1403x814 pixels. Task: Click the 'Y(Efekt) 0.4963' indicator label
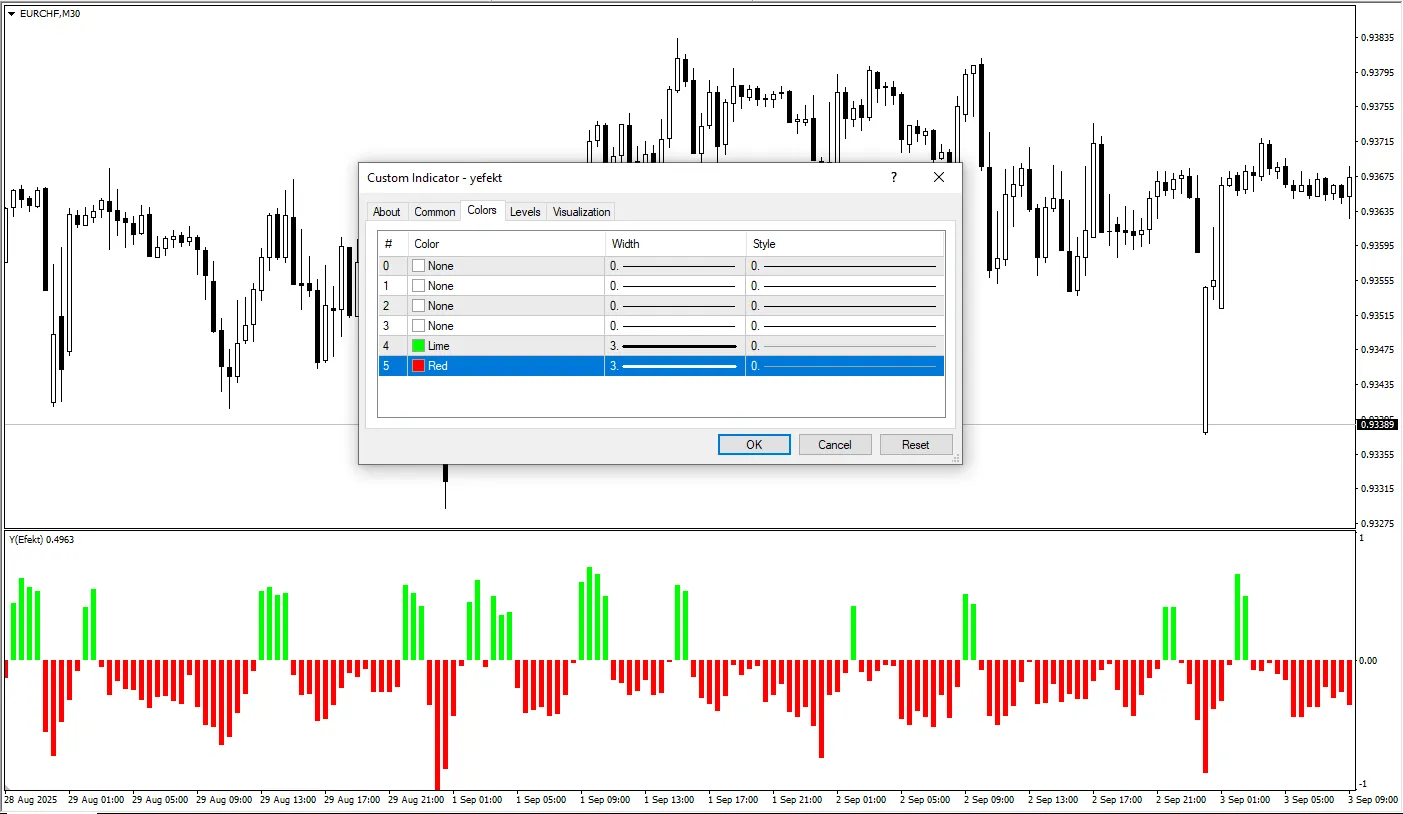(41, 540)
